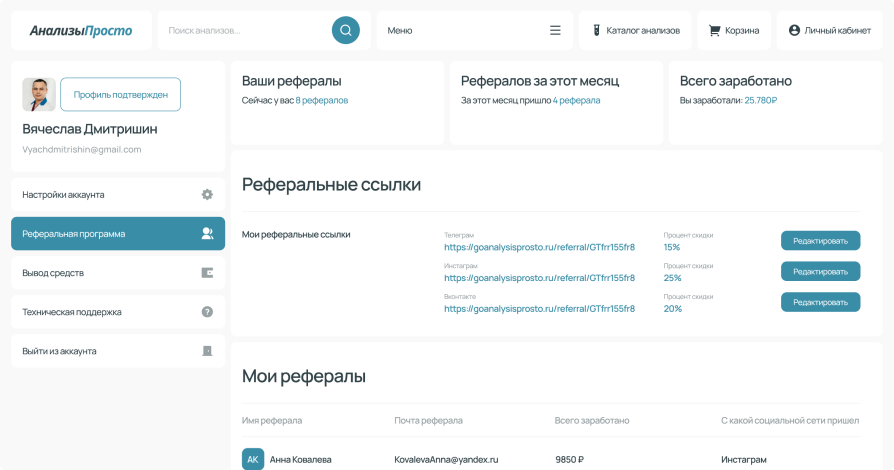
Task: Click the AK avatar of Анна Ковалева
Action: coord(253,459)
